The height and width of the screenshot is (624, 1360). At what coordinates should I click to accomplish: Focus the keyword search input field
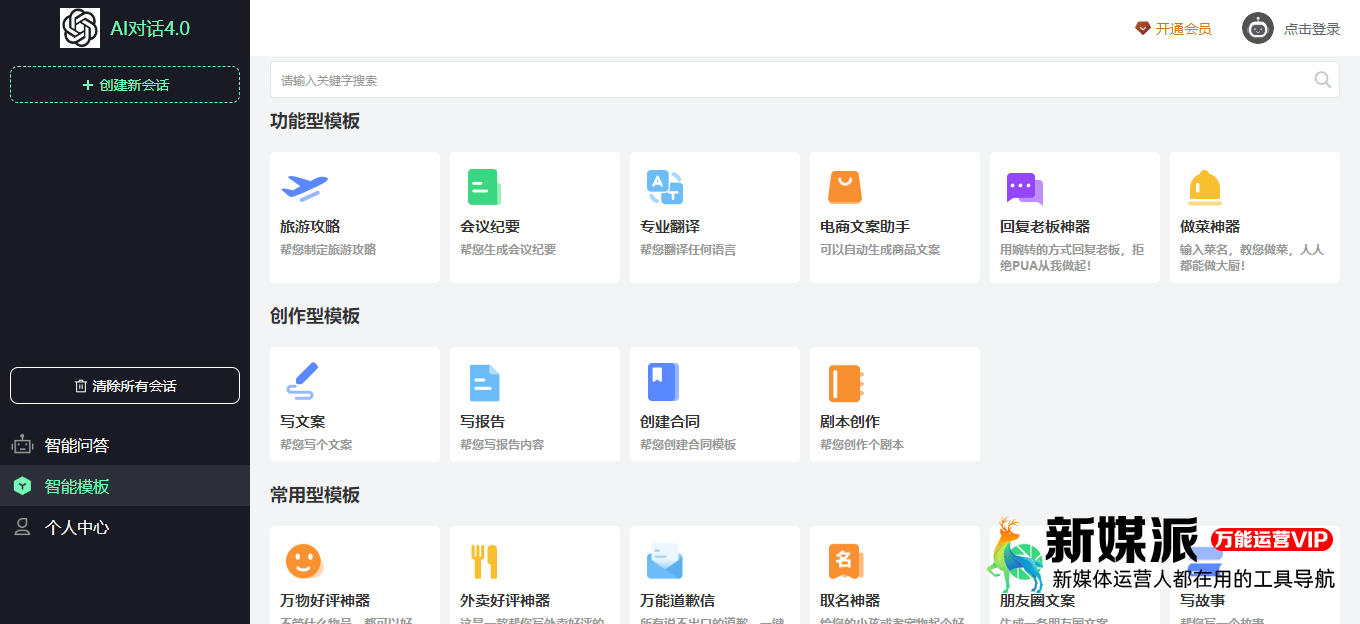click(790, 80)
